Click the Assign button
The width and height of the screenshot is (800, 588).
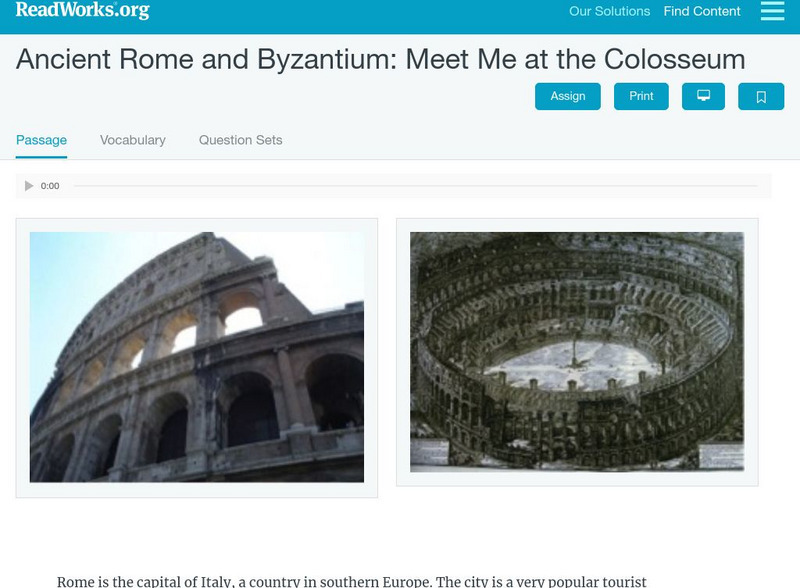point(568,96)
